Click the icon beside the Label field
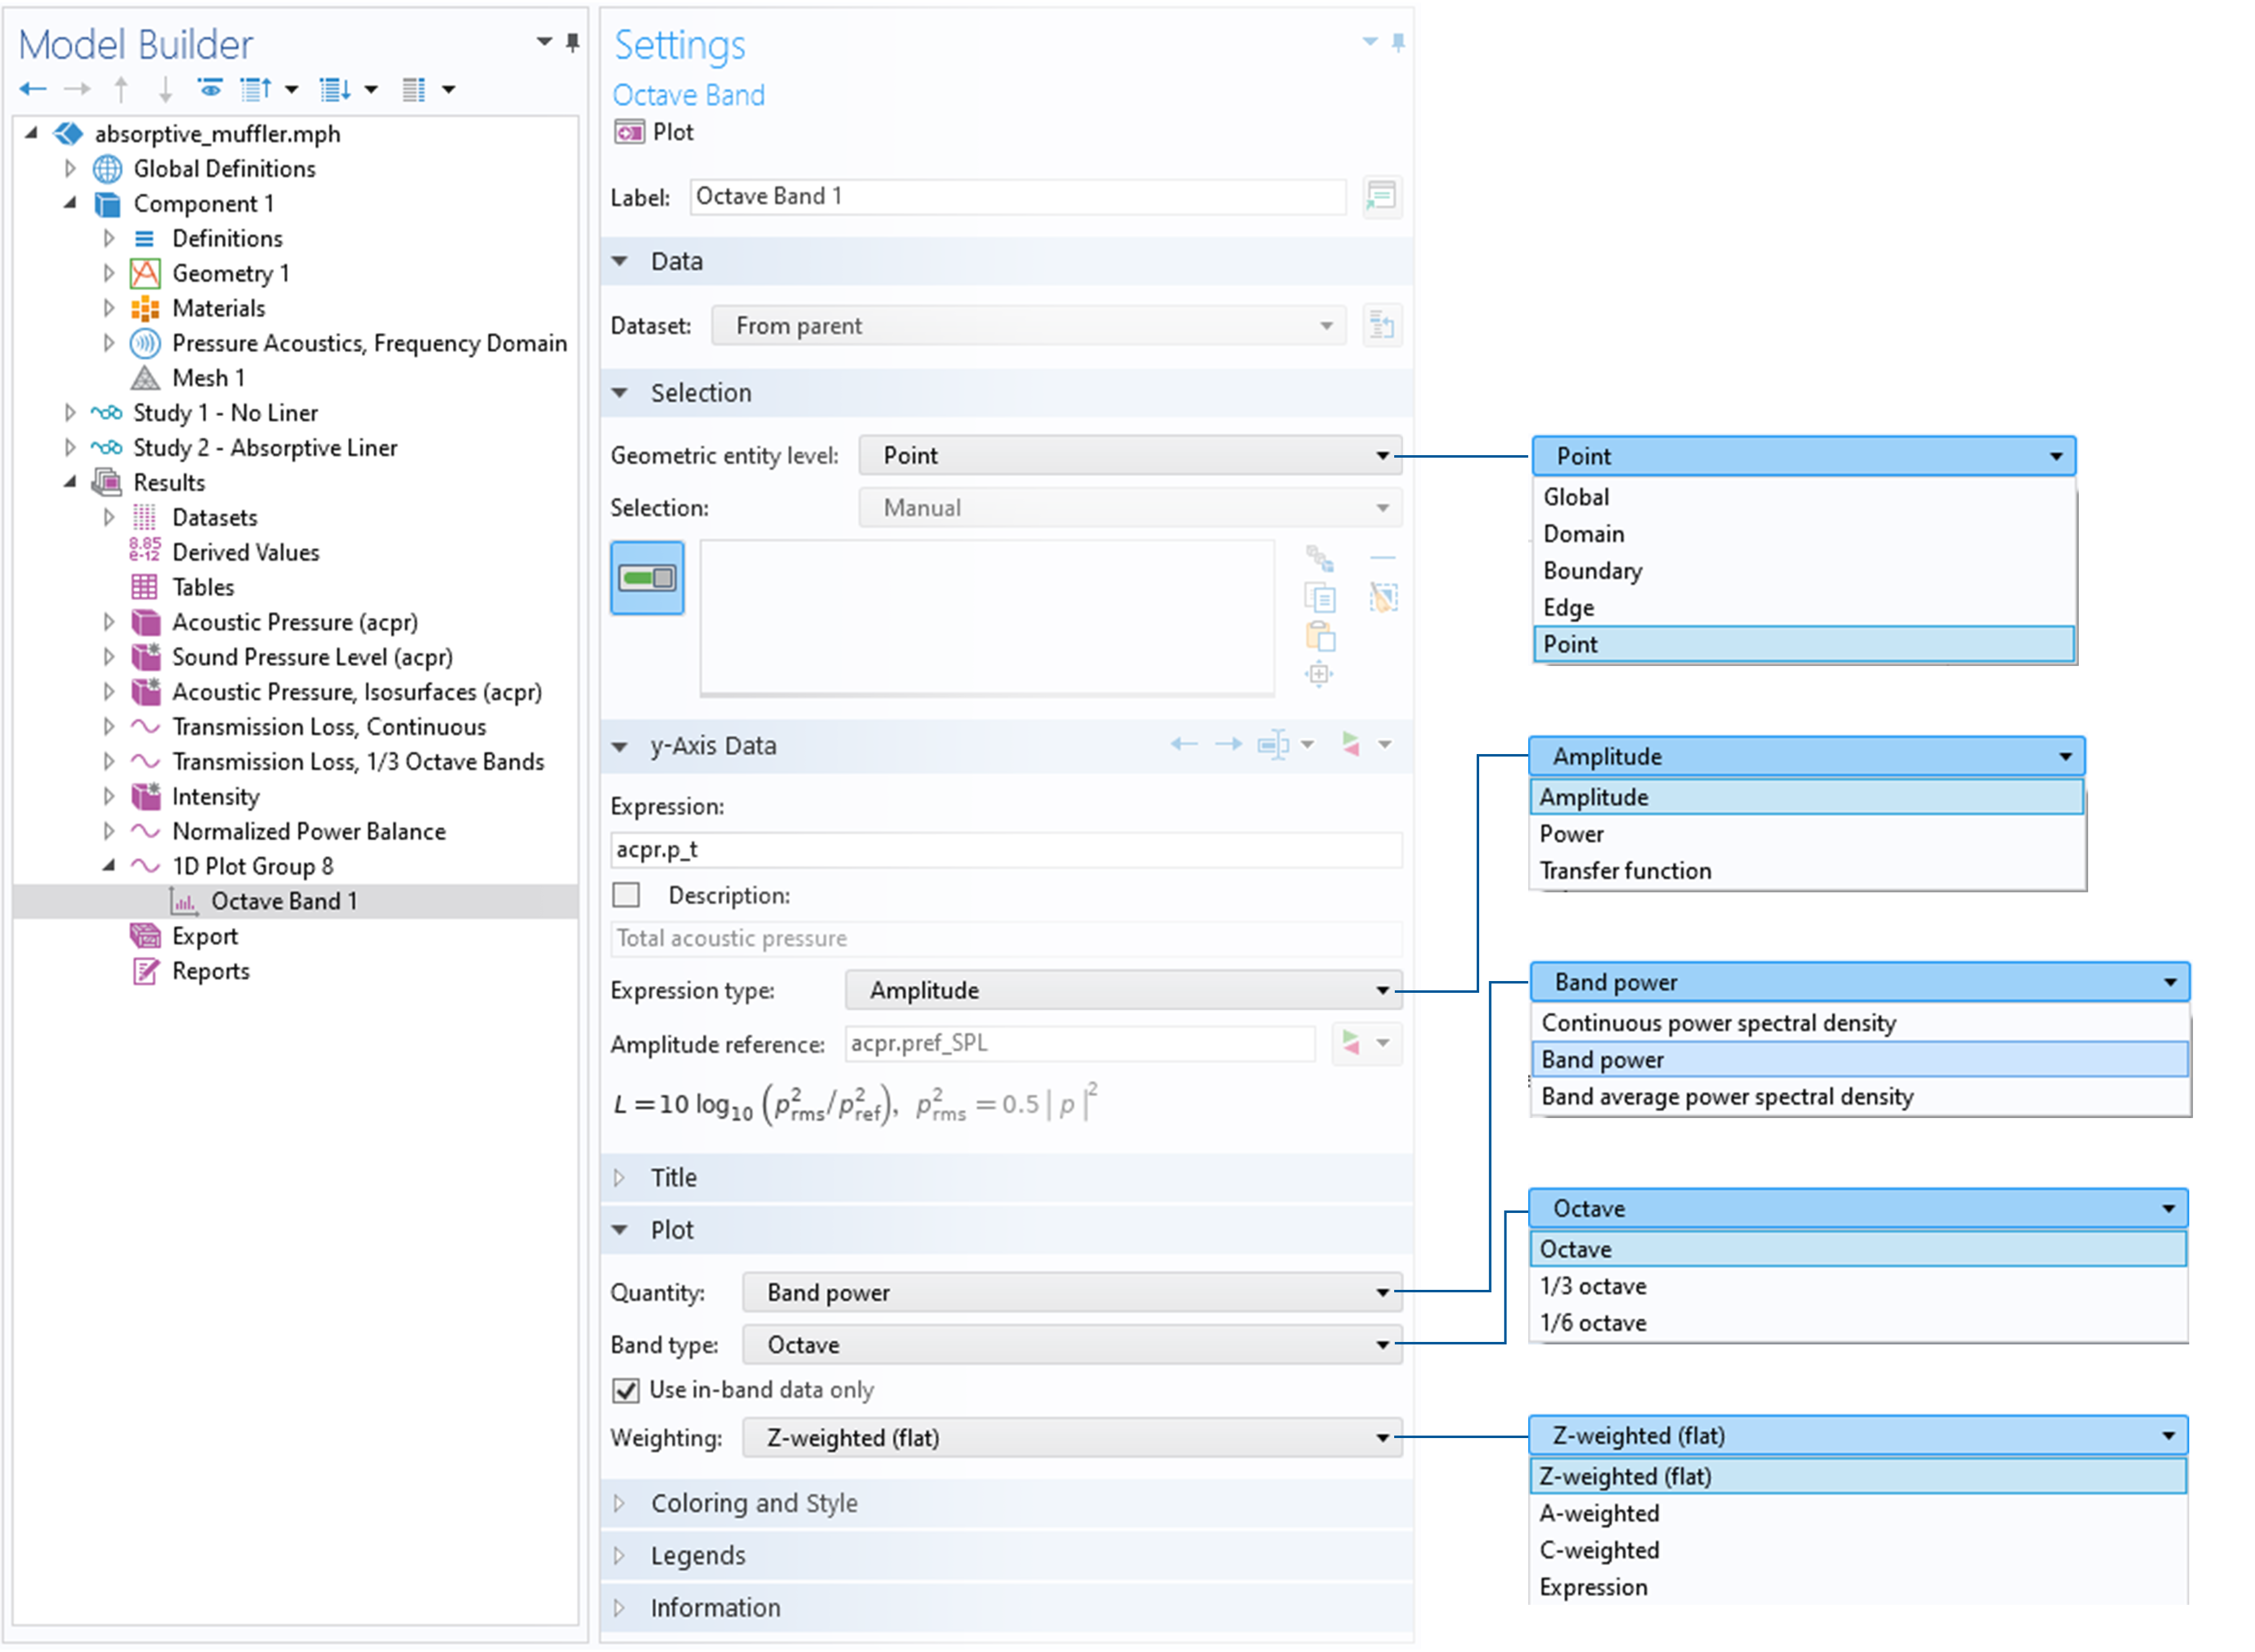Image resolution: width=2255 pixels, height=1652 pixels. coord(1381,196)
